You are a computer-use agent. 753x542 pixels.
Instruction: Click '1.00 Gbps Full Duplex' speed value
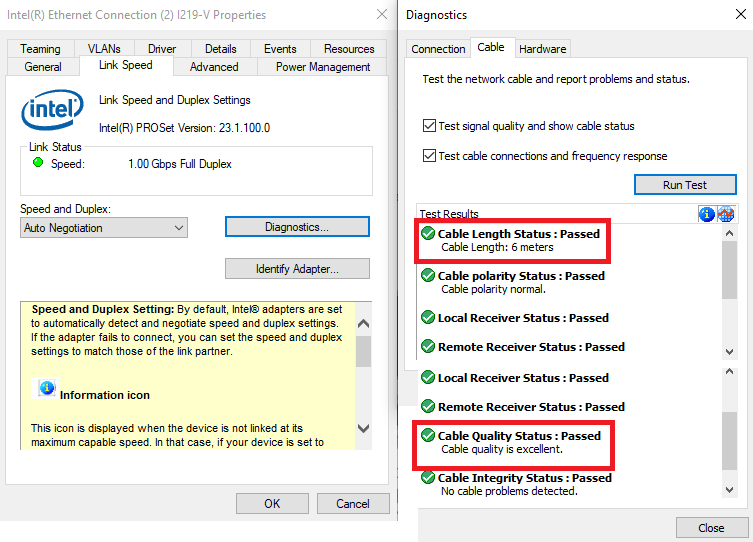click(x=180, y=164)
